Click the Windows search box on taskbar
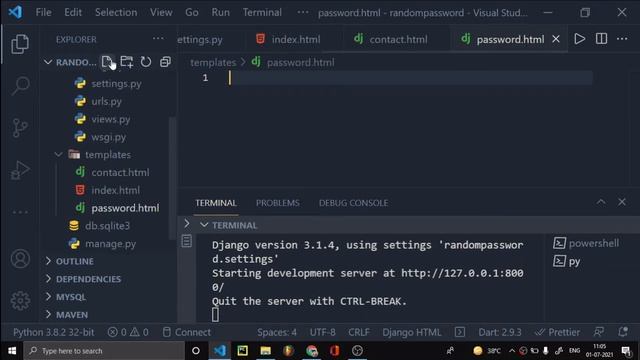 point(104,351)
